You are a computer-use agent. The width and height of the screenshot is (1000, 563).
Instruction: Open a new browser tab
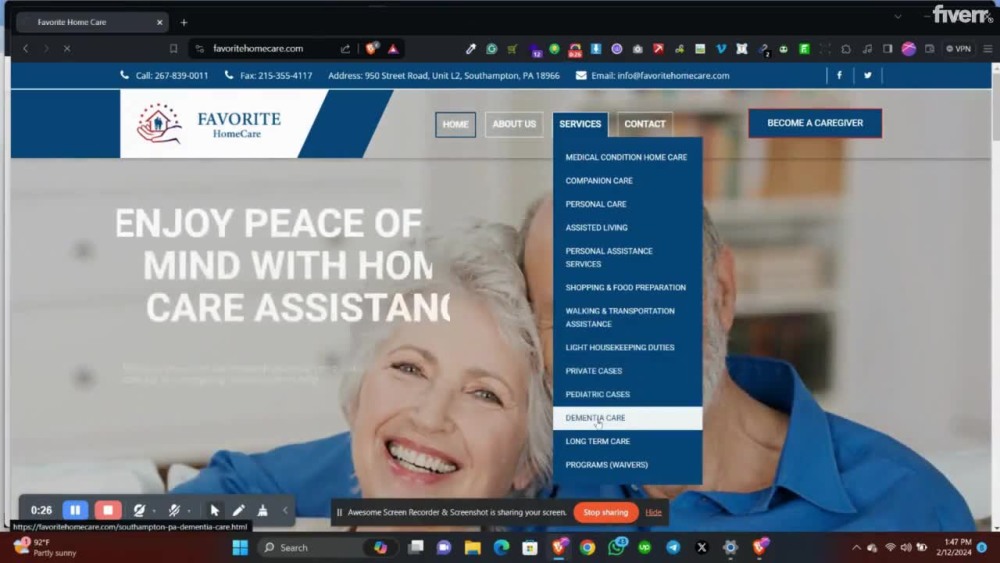pyautogui.click(x=184, y=22)
